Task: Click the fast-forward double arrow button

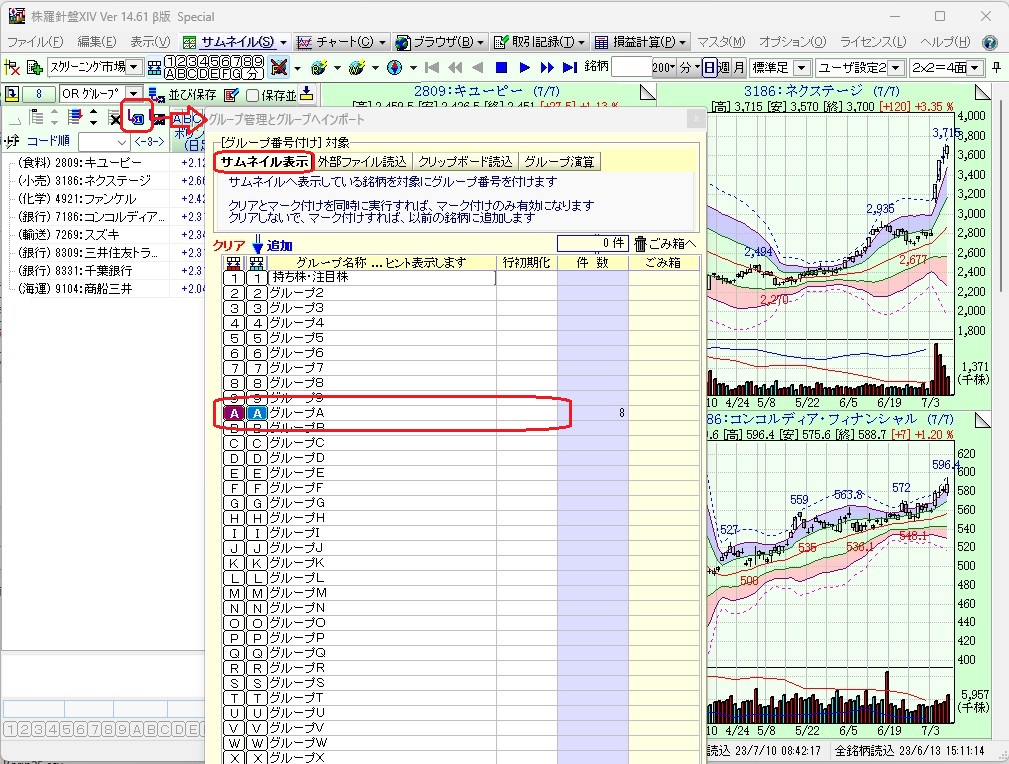Action: coord(547,67)
